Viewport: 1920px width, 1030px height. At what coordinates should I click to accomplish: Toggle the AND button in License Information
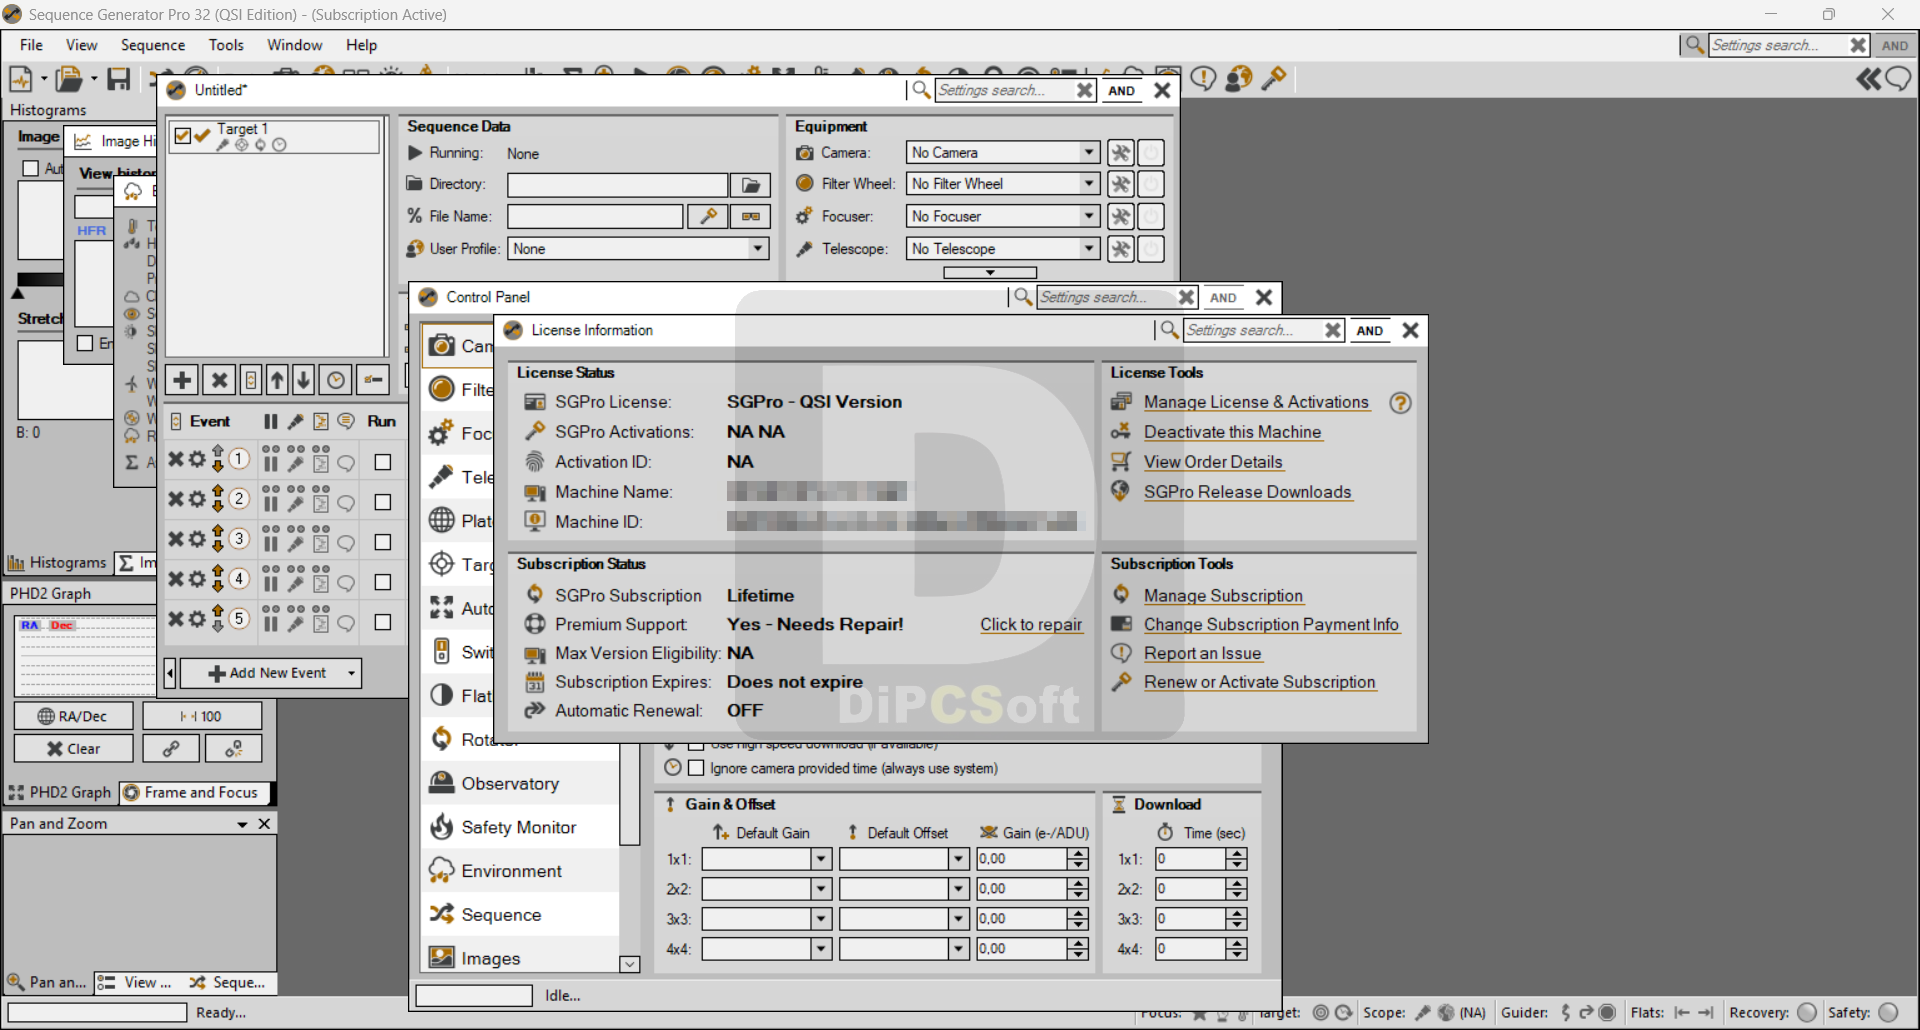tap(1369, 331)
